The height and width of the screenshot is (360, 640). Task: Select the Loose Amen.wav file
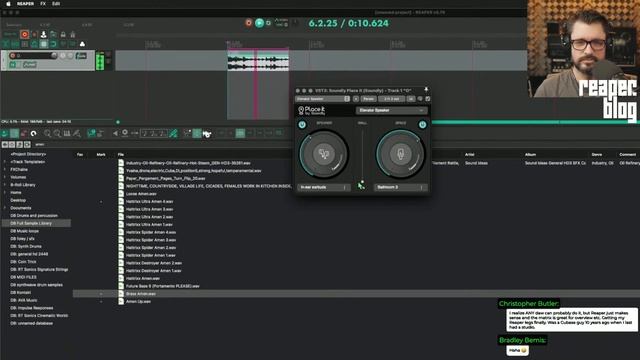point(141,194)
